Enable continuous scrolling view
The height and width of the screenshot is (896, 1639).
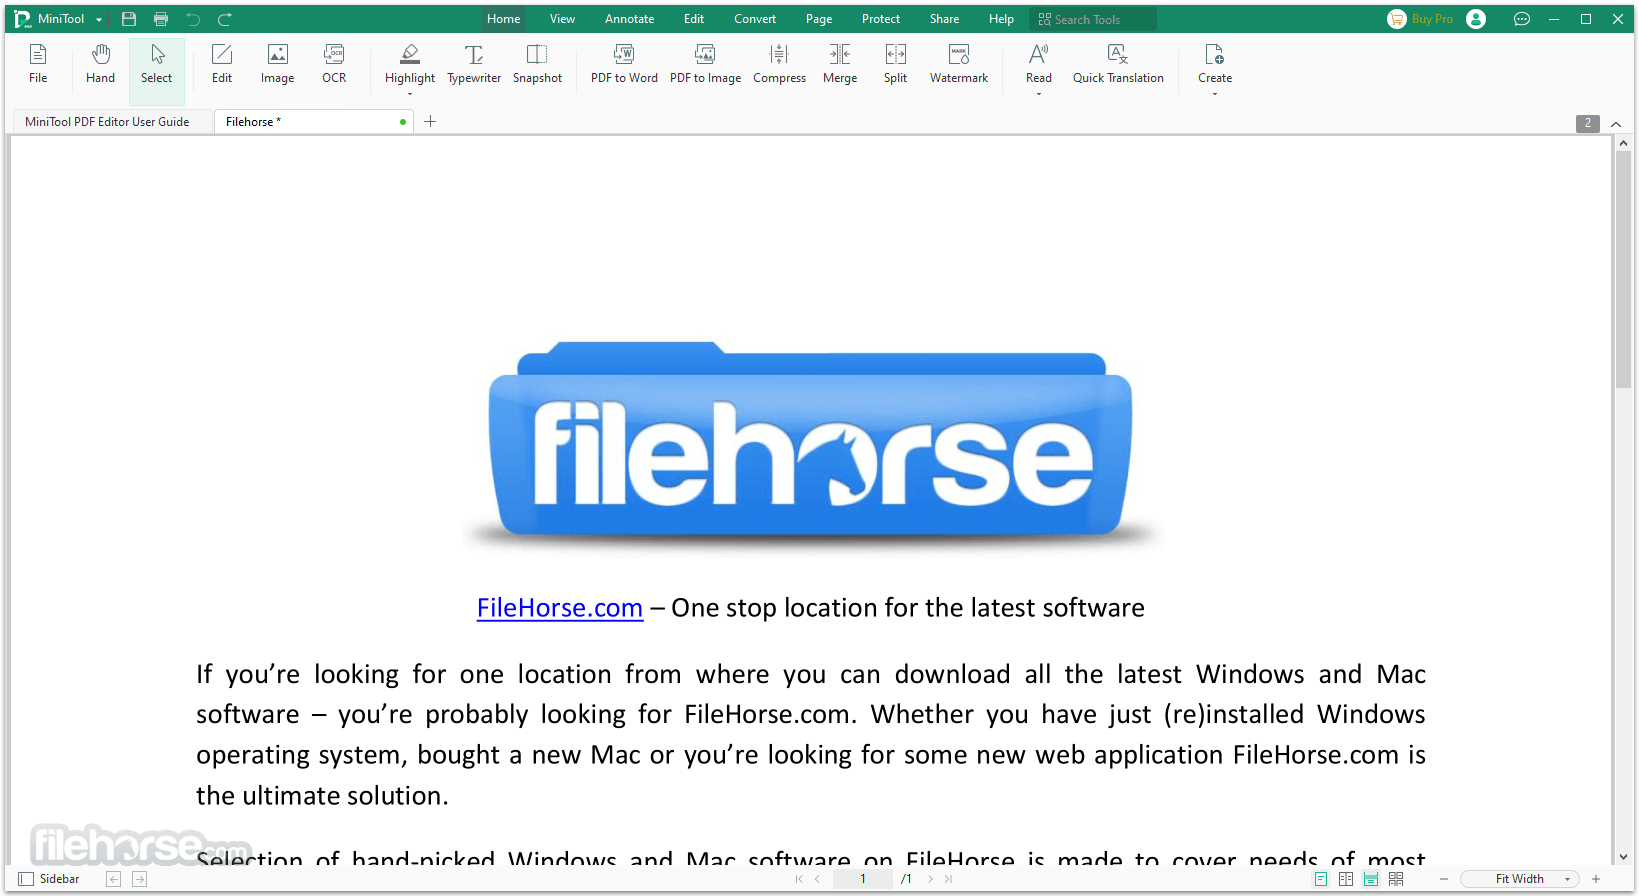pyautogui.click(x=1371, y=879)
